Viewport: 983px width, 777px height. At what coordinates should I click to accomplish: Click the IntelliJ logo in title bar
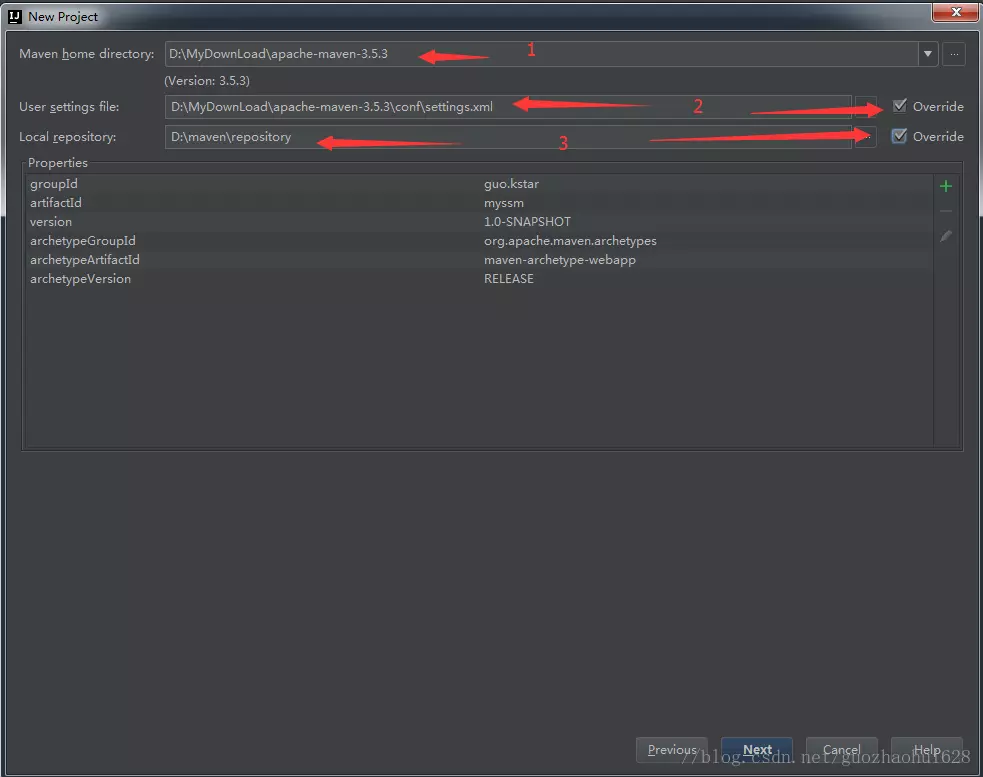click(14, 17)
